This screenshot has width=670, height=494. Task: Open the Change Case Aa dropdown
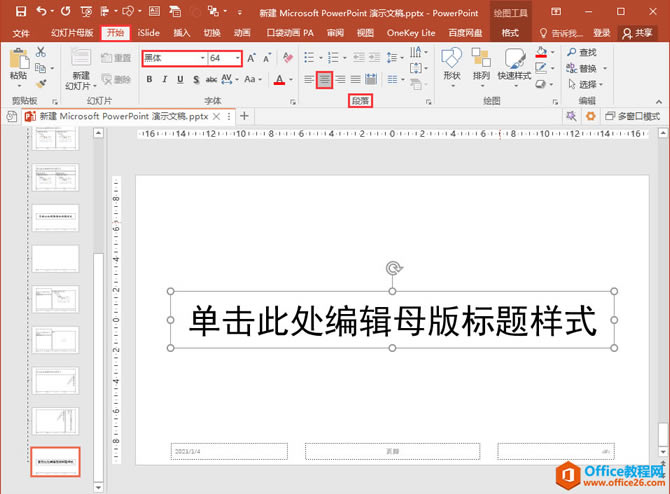point(253,79)
